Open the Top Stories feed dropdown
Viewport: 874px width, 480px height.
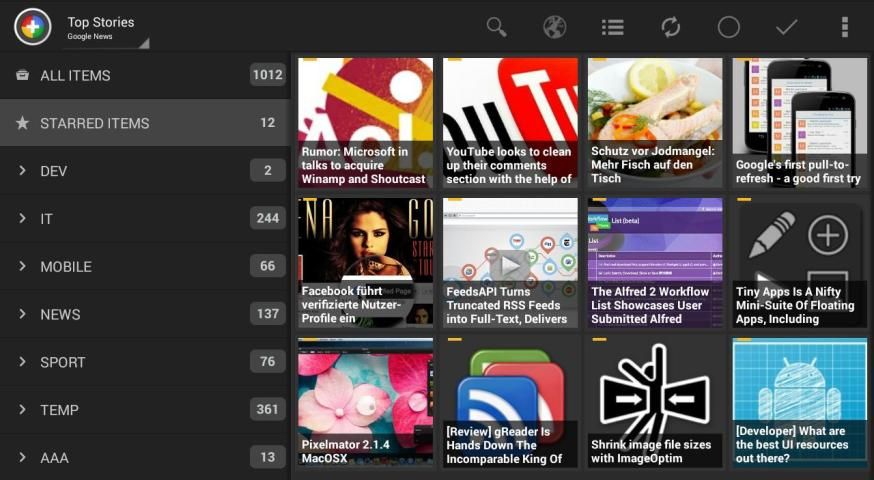(105, 28)
